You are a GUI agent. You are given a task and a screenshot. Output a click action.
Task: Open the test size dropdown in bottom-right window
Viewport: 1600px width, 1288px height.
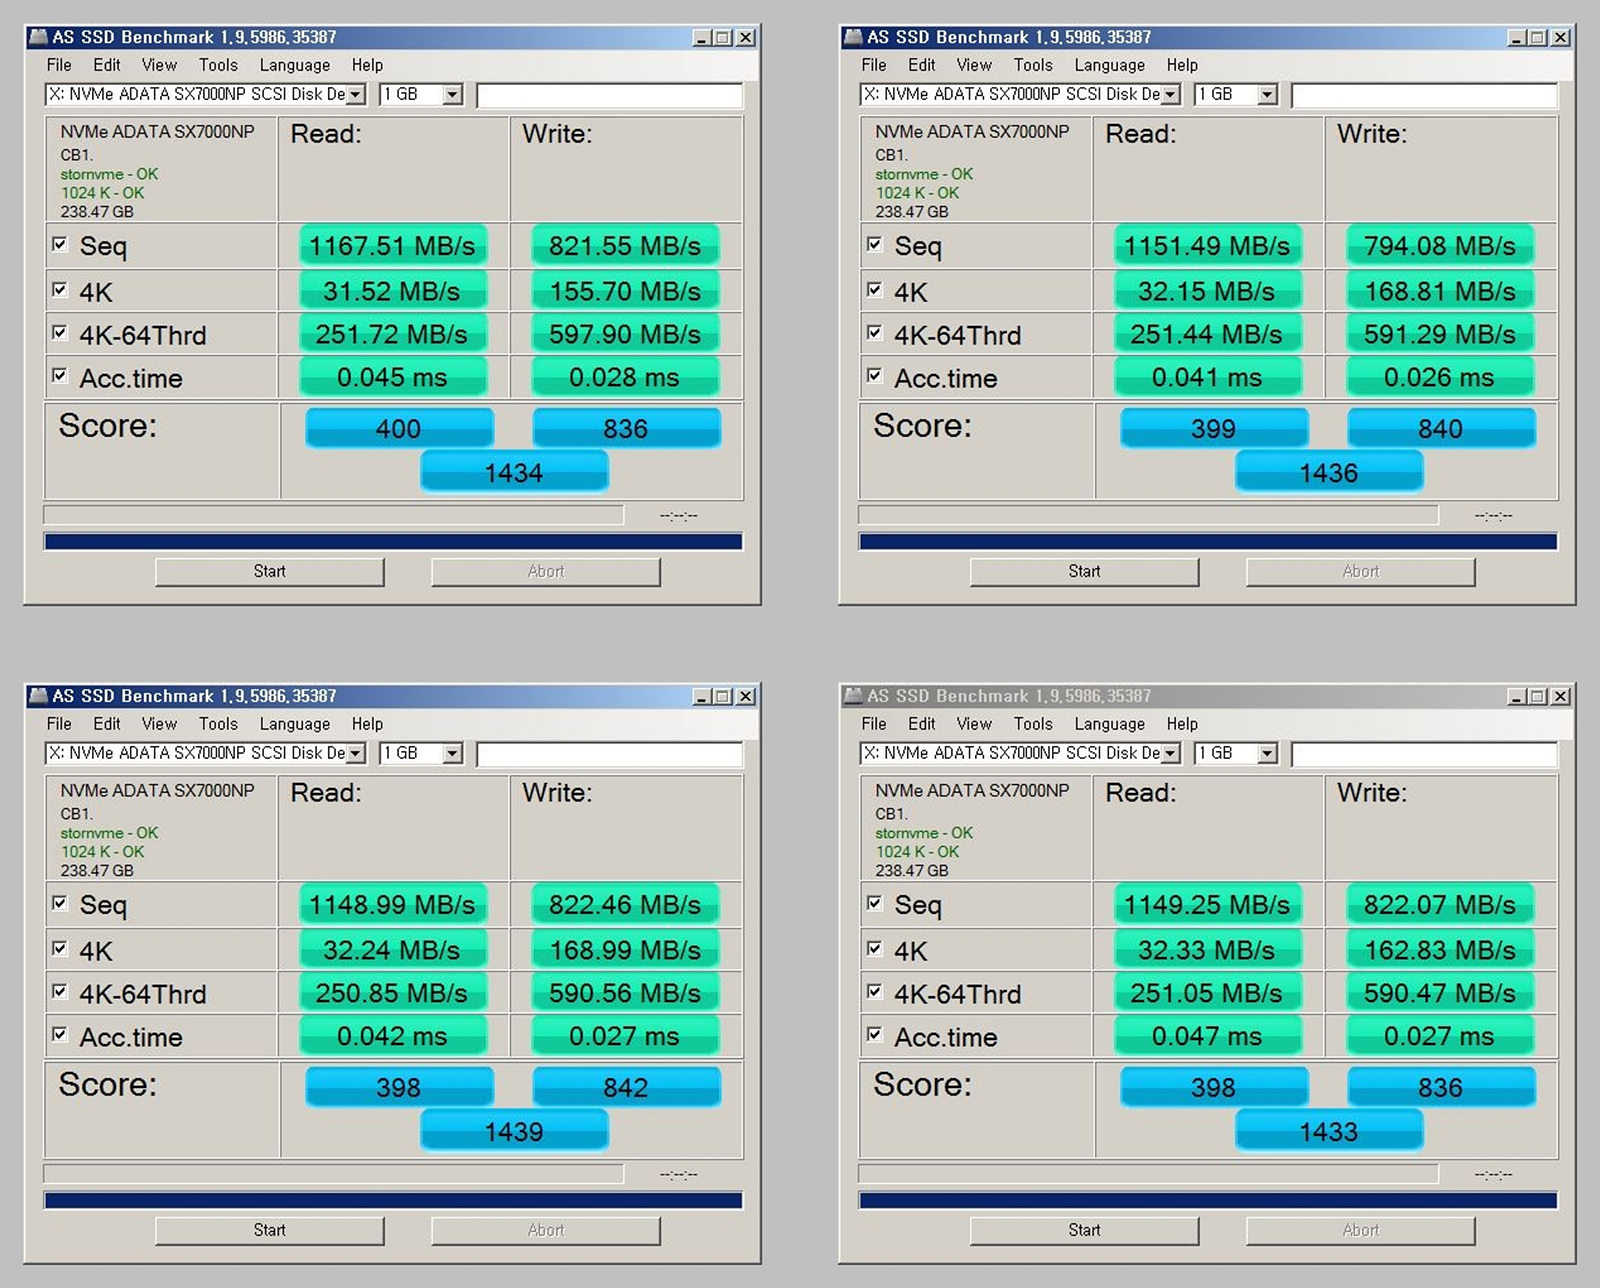coord(1267,753)
